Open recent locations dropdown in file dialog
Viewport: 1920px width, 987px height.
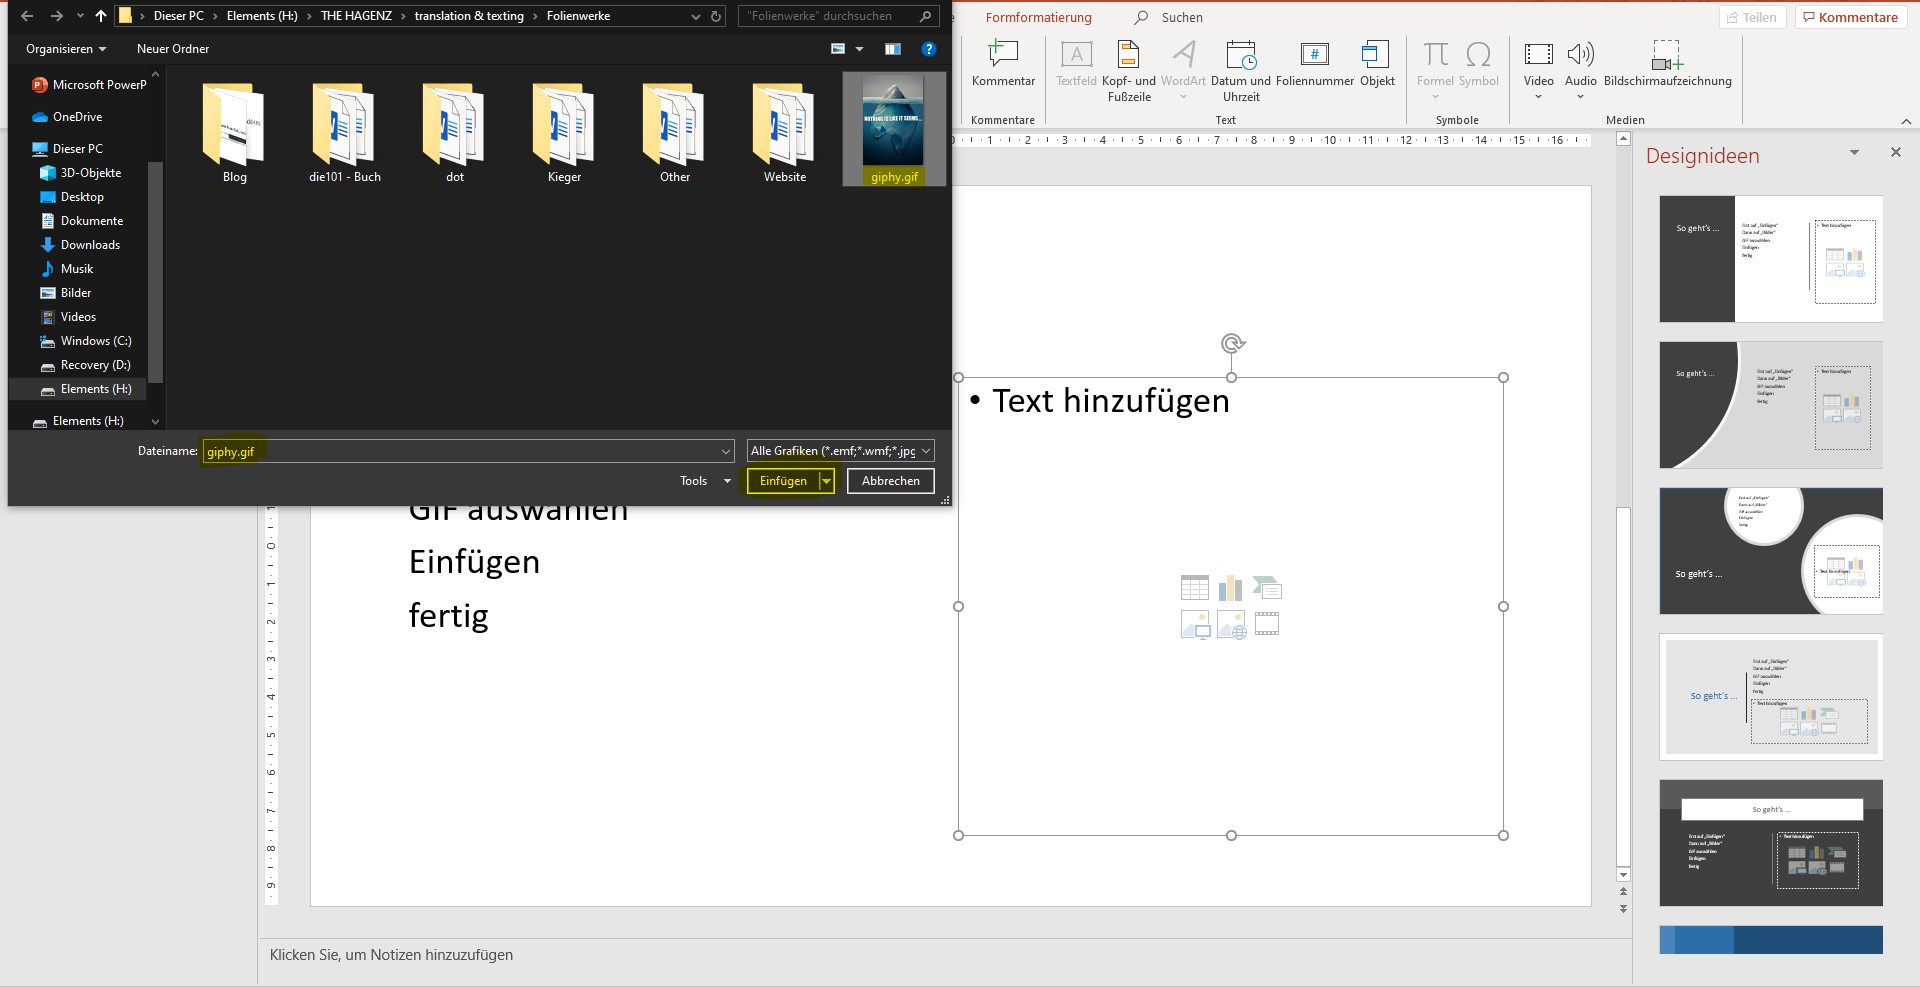click(x=80, y=16)
